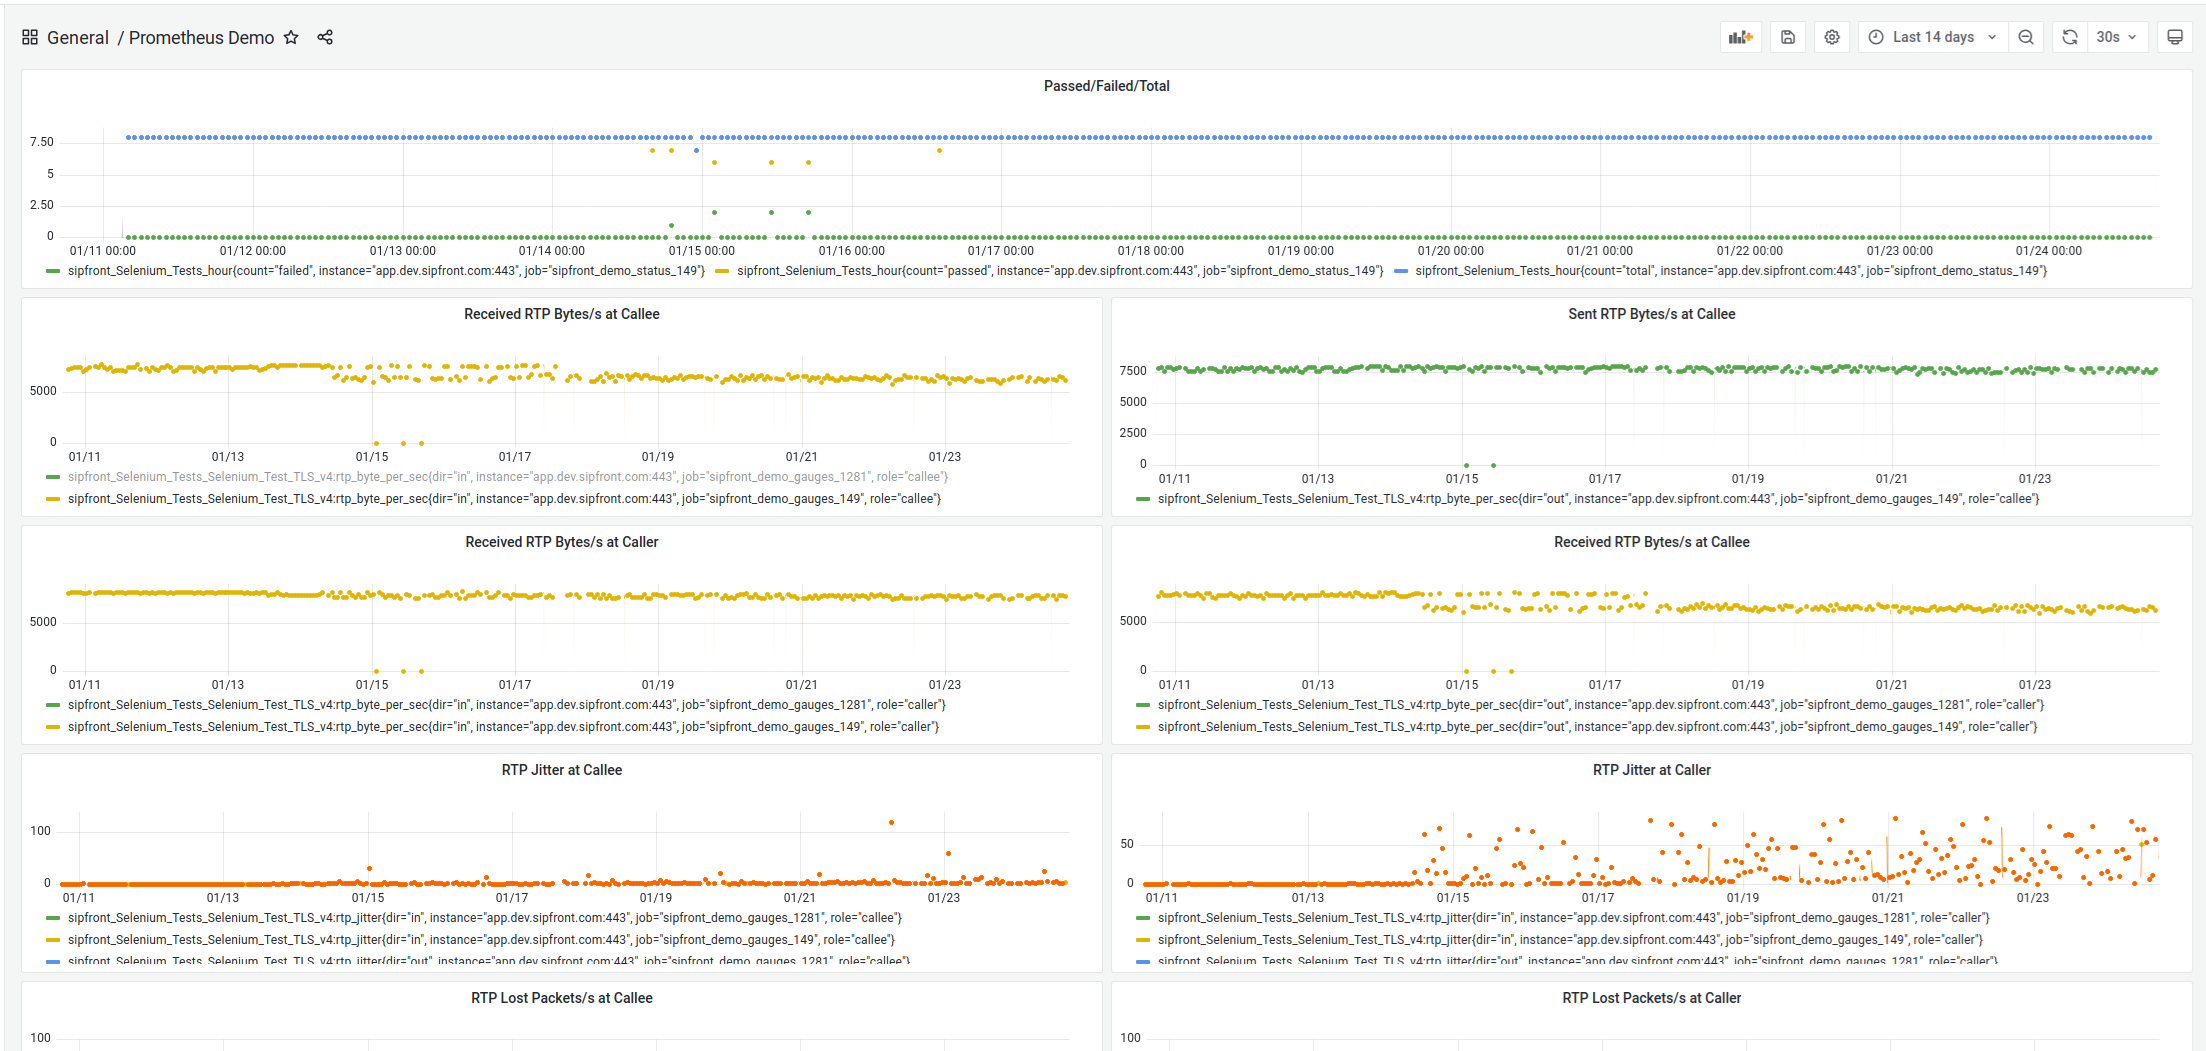Toggle dir="out" gauges_149 caller legend entry

click(x=1598, y=727)
